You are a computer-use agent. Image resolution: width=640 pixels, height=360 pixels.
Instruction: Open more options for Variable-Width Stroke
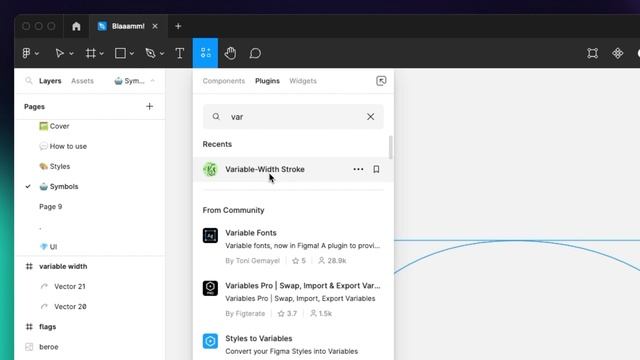click(x=358, y=169)
